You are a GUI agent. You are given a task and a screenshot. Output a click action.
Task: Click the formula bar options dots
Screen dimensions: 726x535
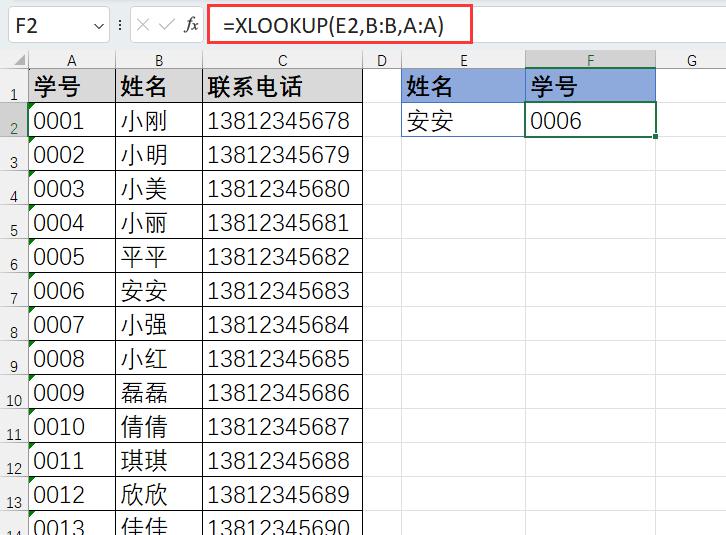(x=120, y=25)
